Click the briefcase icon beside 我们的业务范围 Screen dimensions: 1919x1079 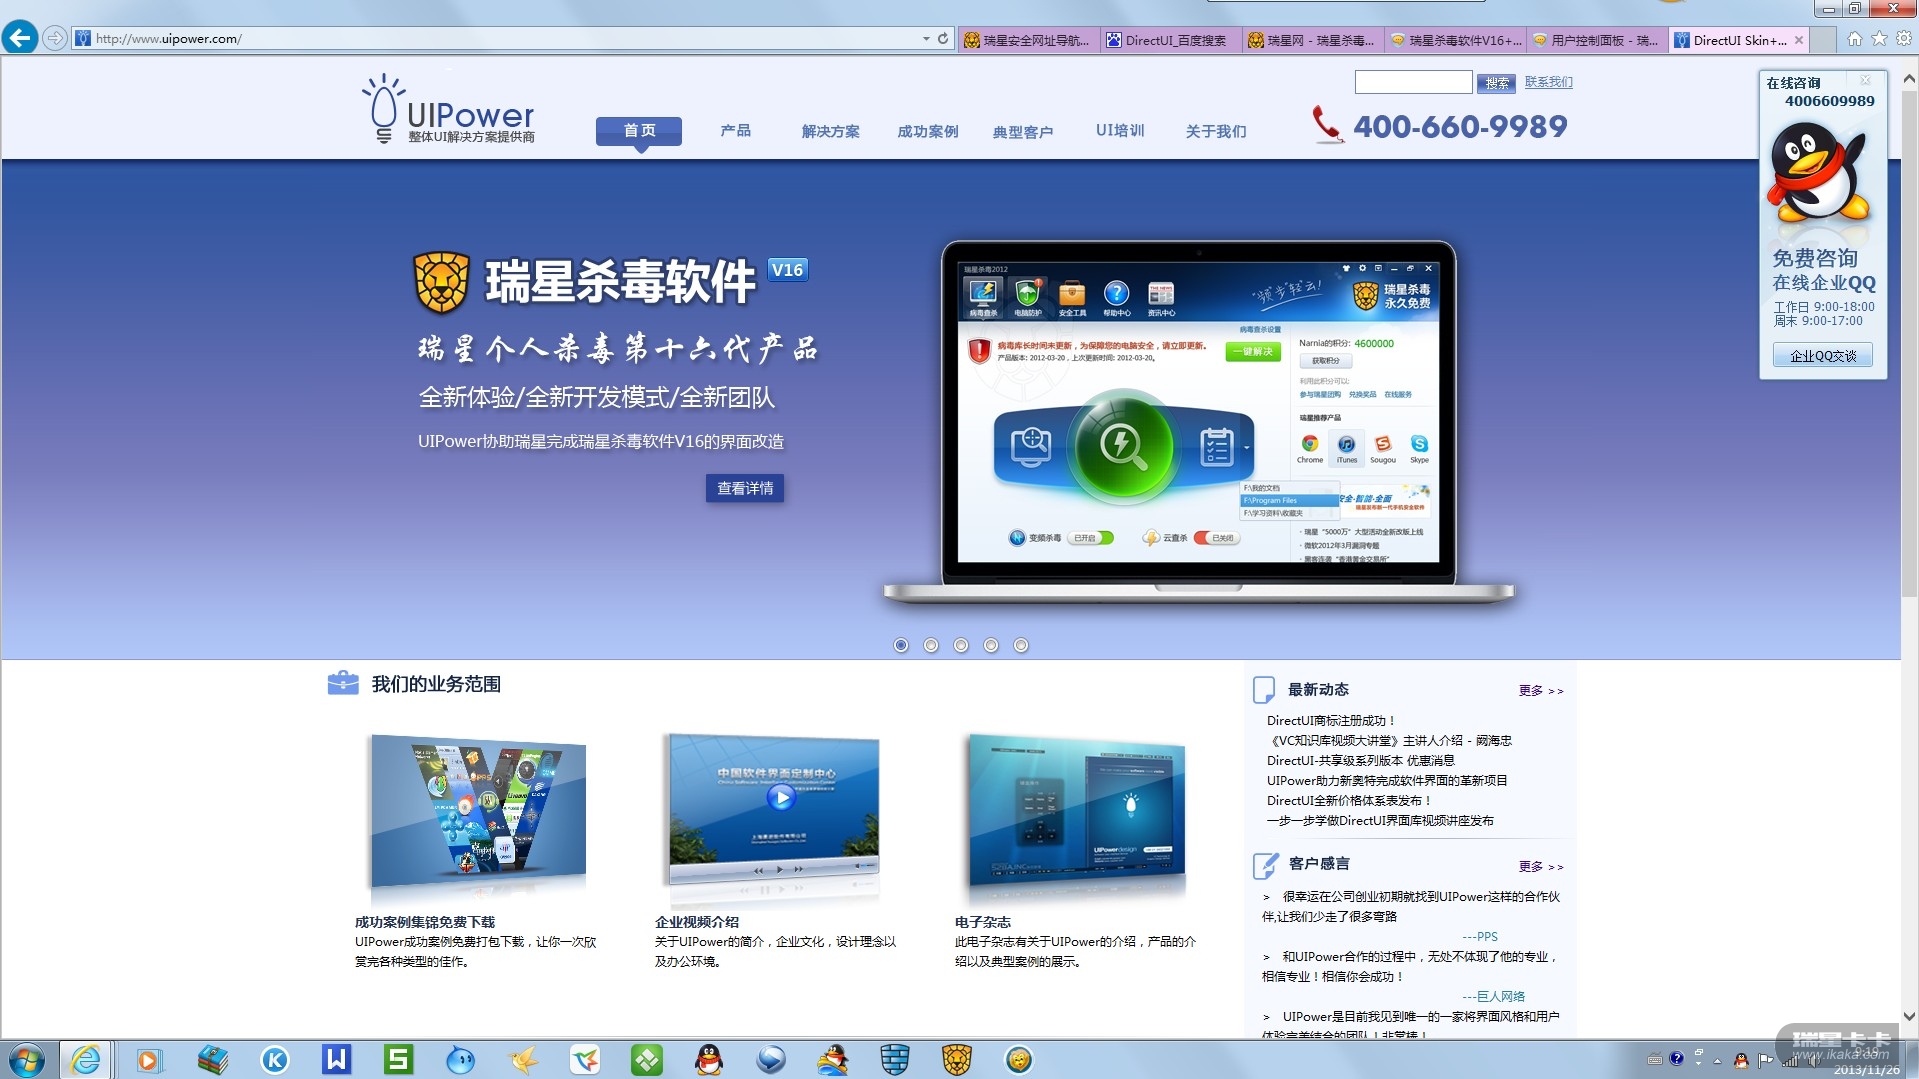[x=343, y=683]
